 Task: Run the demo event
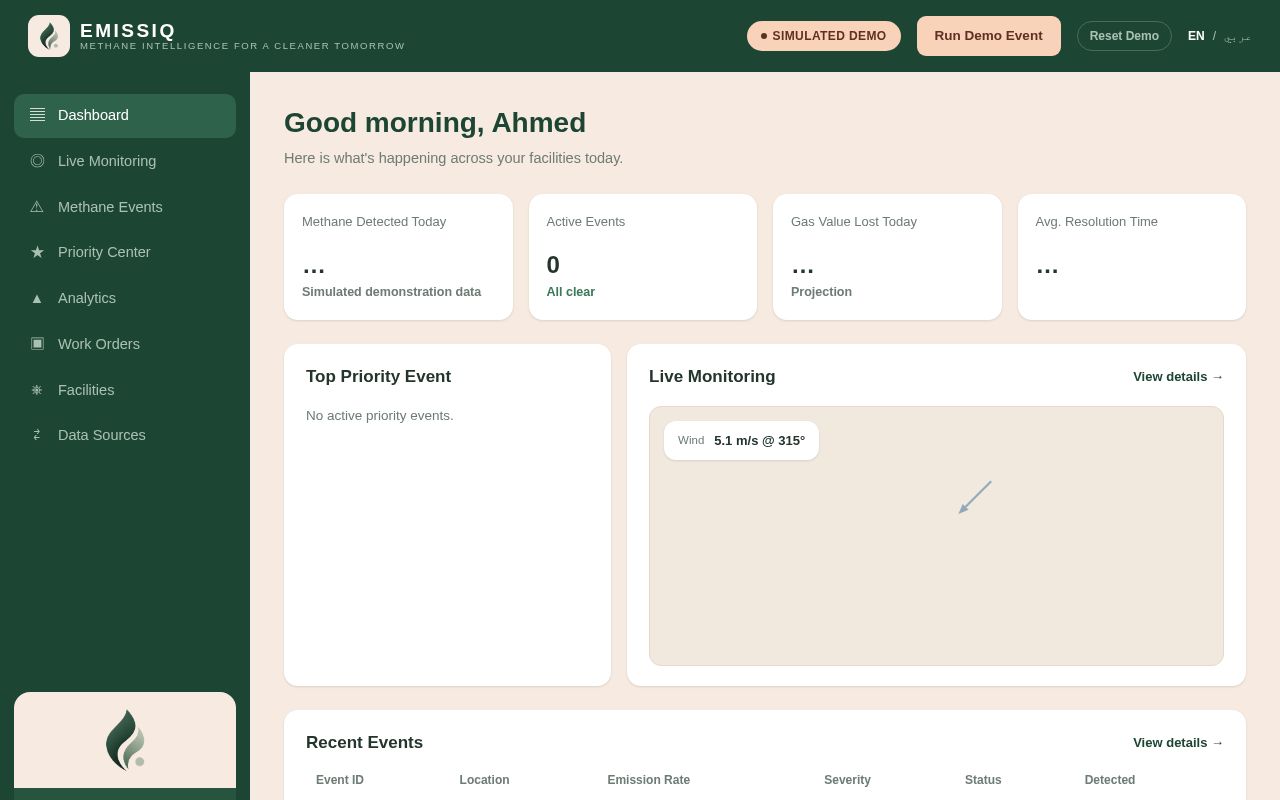point(988,36)
